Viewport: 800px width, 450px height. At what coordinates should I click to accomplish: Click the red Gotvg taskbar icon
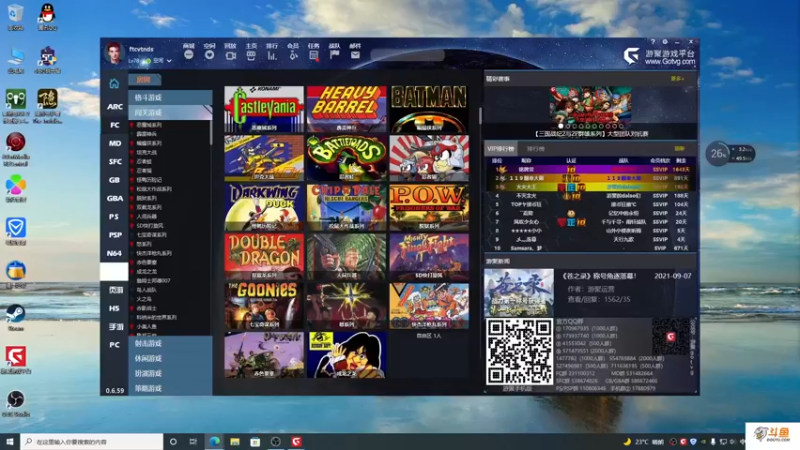coord(296,441)
